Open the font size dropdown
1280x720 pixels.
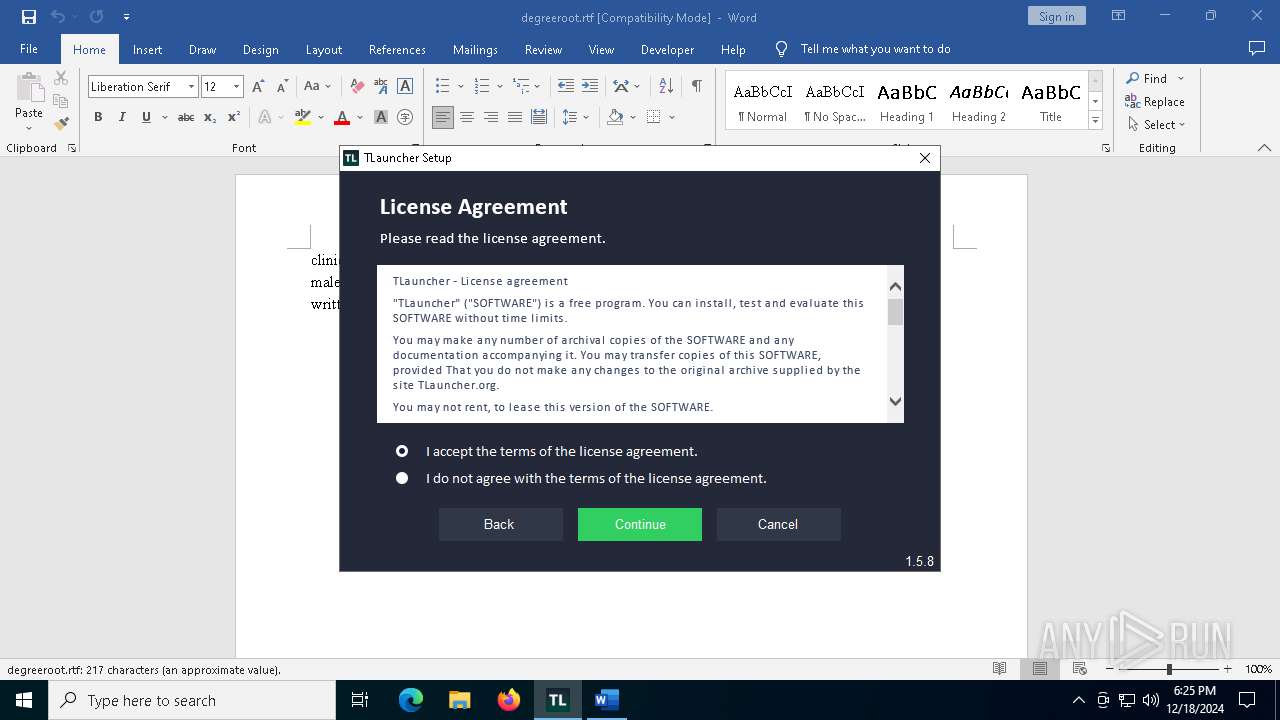tap(237, 87)
